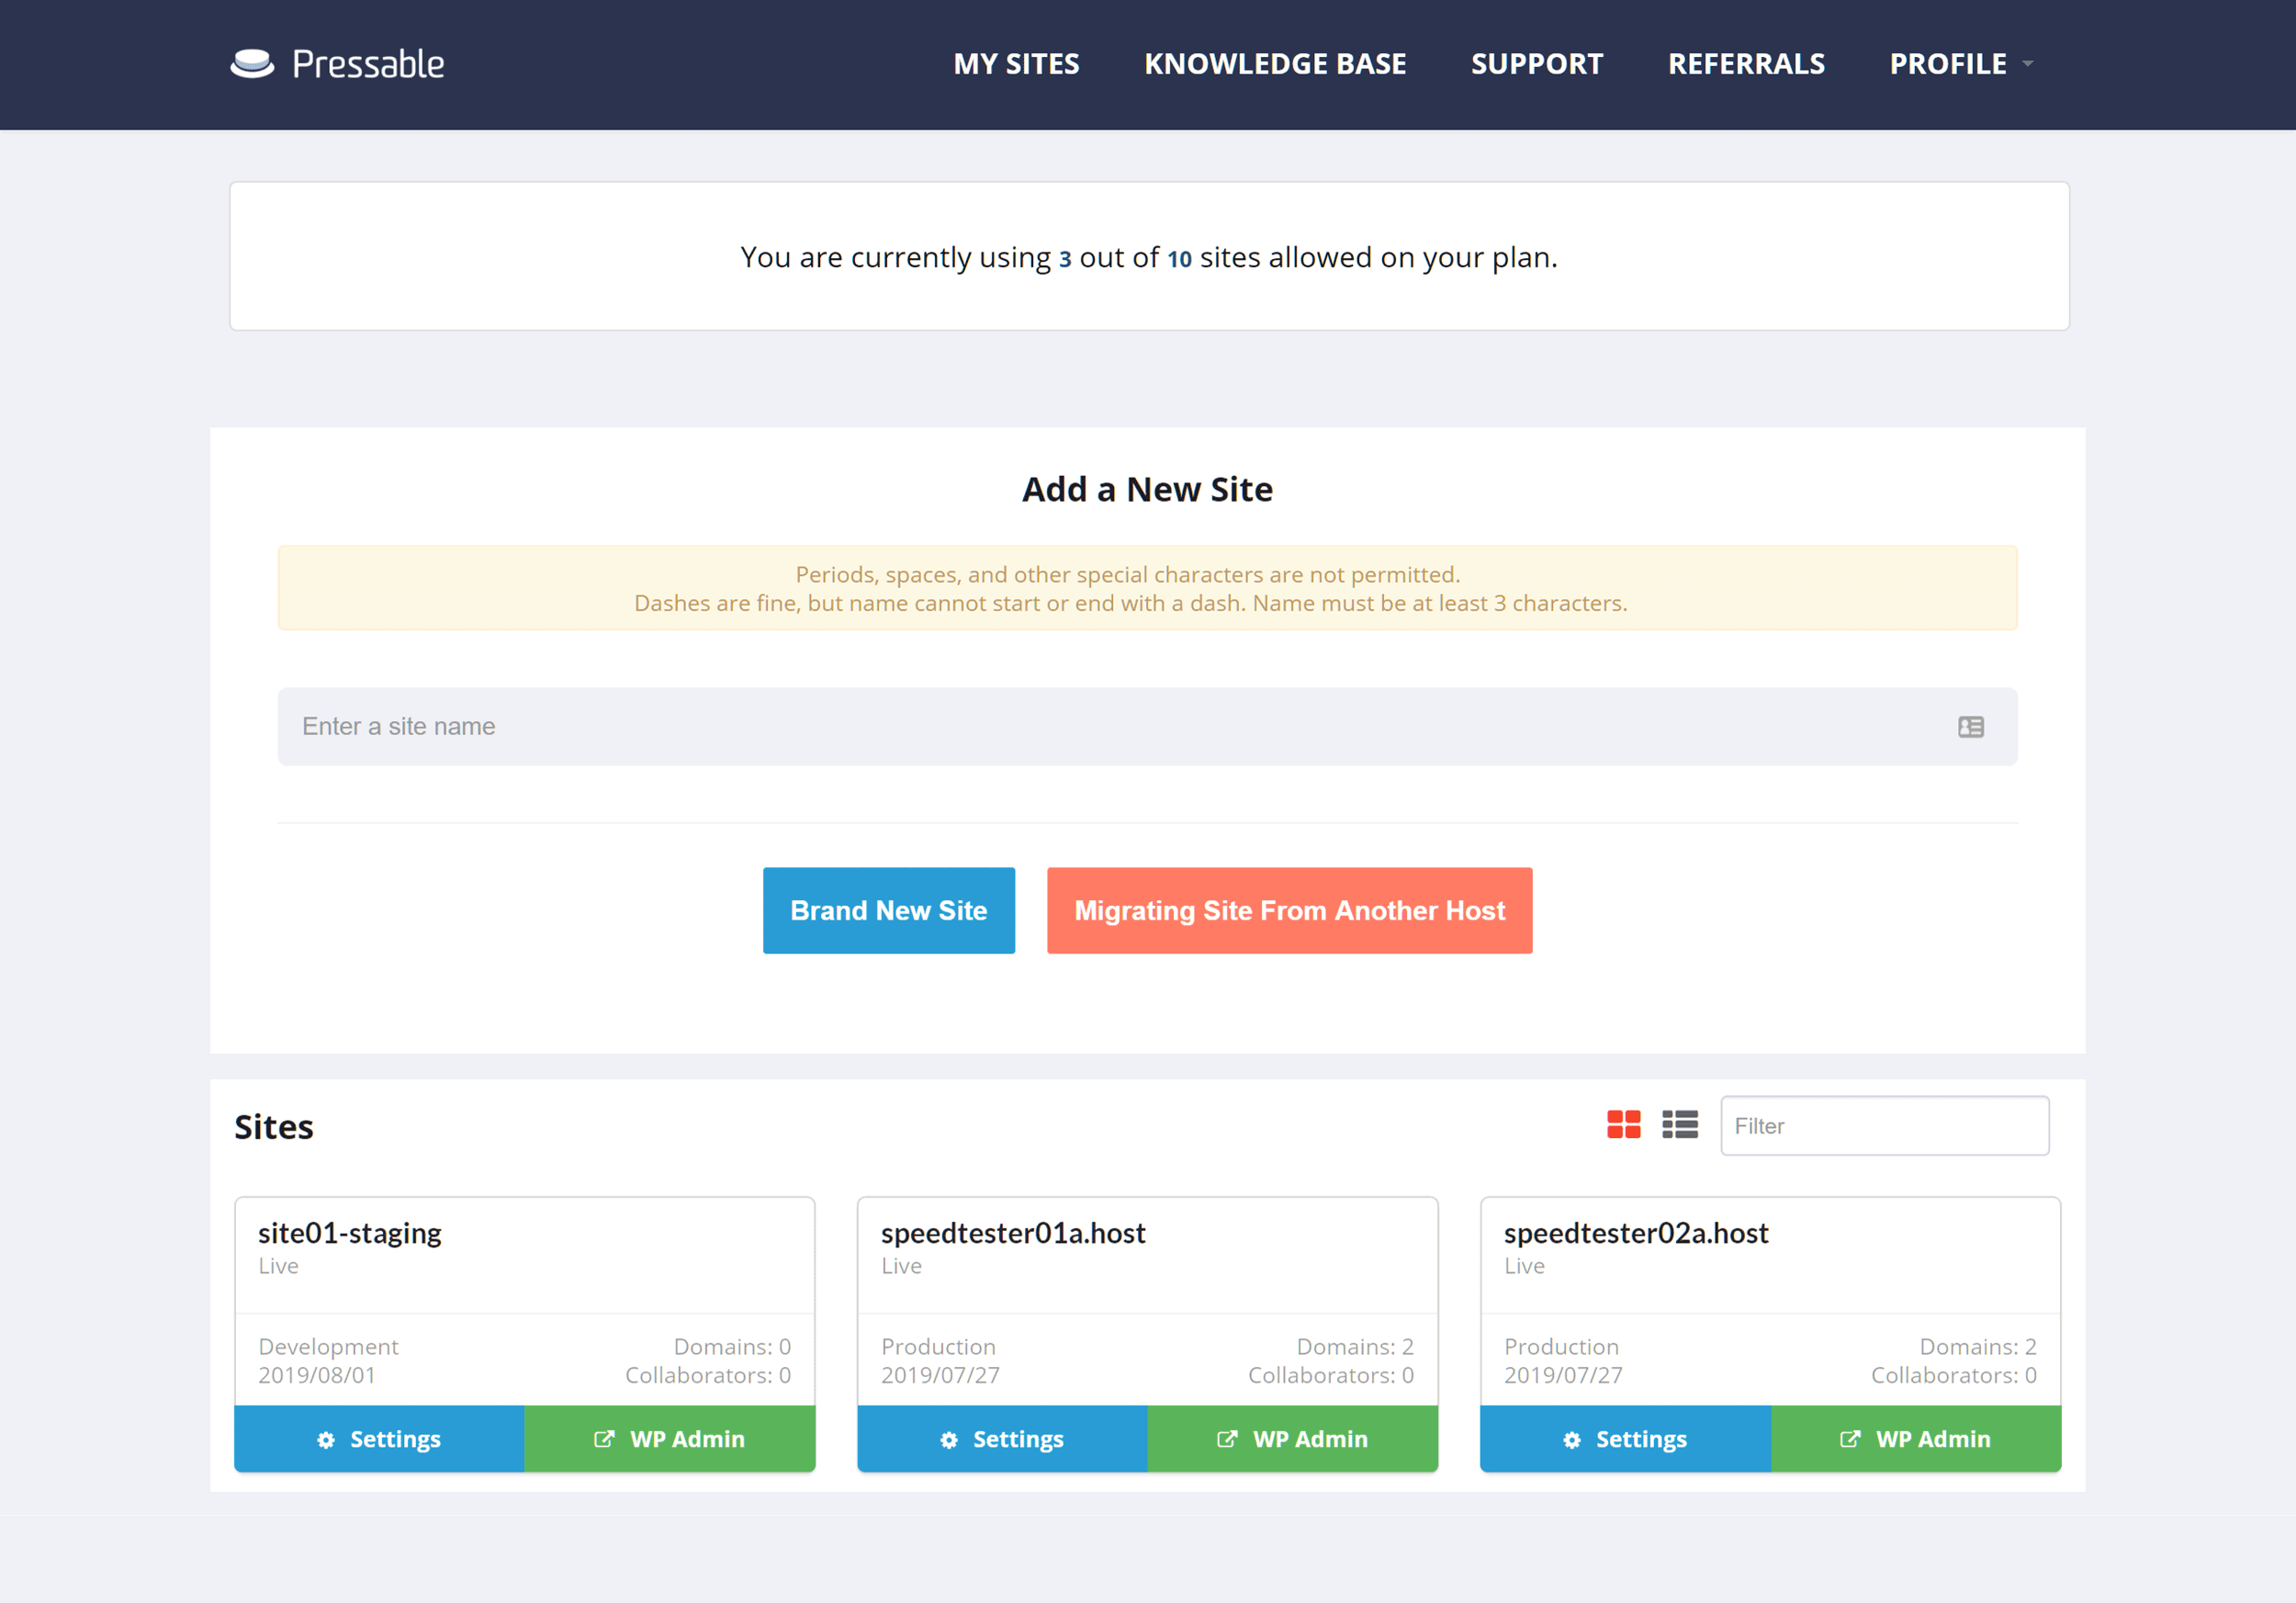Click the Add a New Site heading
The width and height of the screenshot is (2296, 1603).
(1147, 489)
